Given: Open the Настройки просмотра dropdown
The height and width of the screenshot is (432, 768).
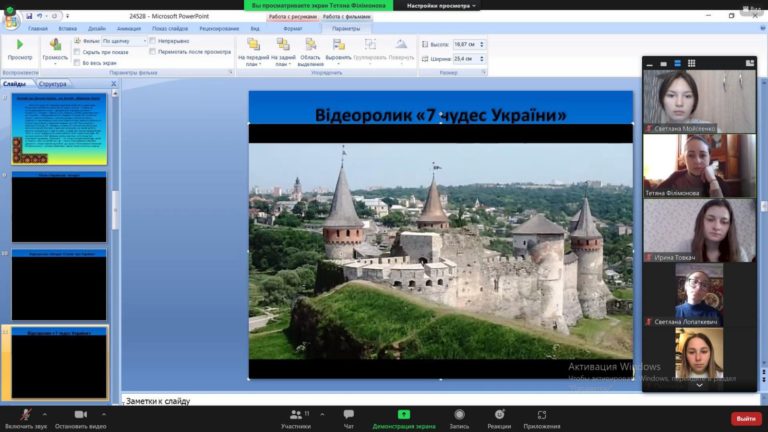Looking at the screenshot, I should 441,6.
